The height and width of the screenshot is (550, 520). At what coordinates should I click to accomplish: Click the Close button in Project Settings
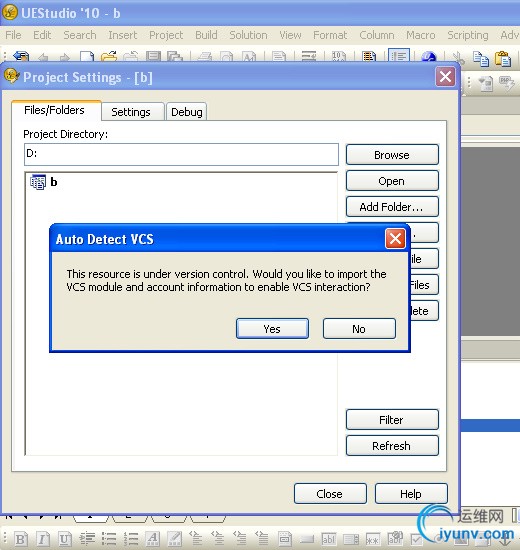point(330,494)
